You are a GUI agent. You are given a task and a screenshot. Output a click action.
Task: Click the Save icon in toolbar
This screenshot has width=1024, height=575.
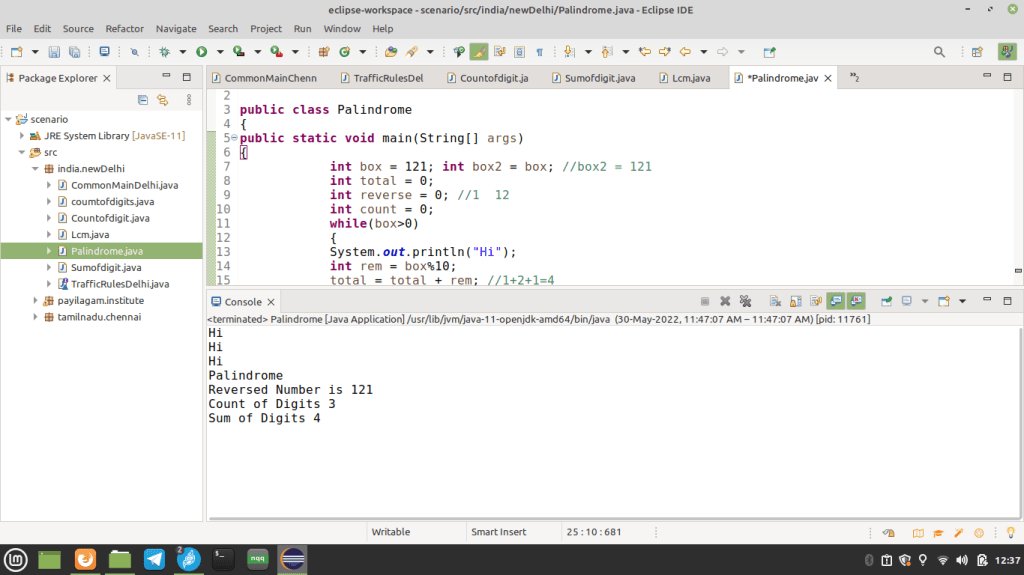coord(54,52)
